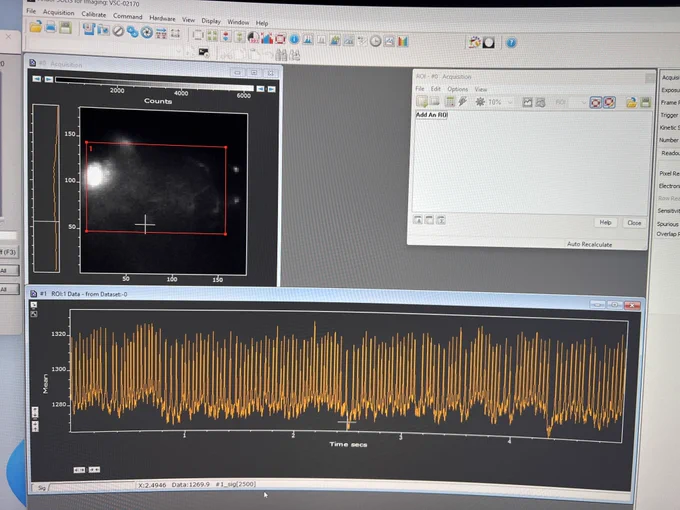
Task: Click the vertical profile strip left of image
Action: [x=46, y=189]
